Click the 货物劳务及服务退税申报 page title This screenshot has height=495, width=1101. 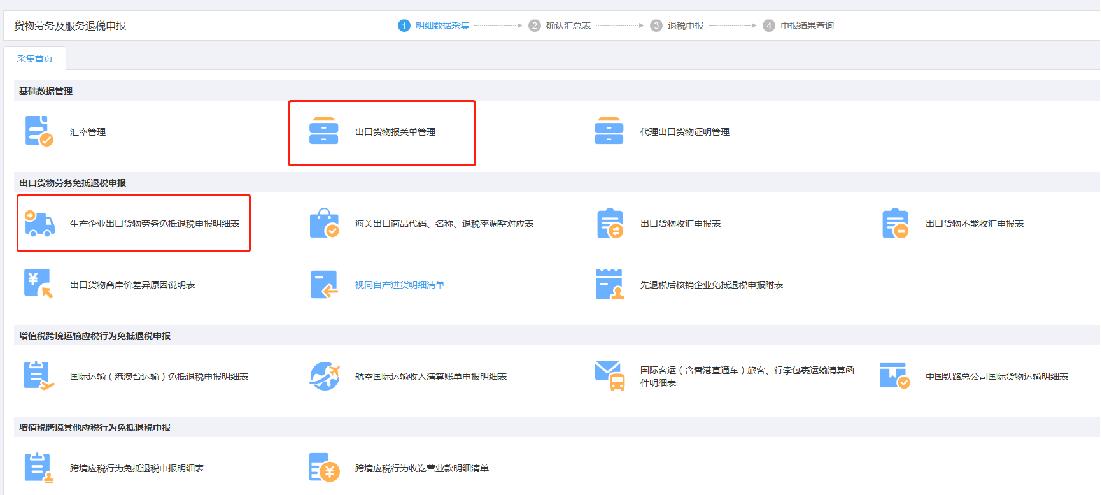(70, 27)
